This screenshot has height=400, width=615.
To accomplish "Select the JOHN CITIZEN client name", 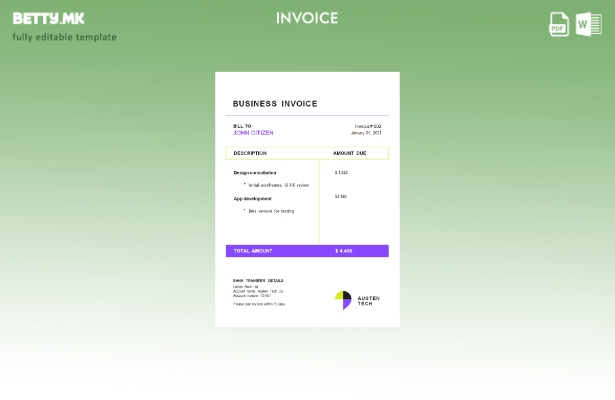I will [x=253, y=133].
